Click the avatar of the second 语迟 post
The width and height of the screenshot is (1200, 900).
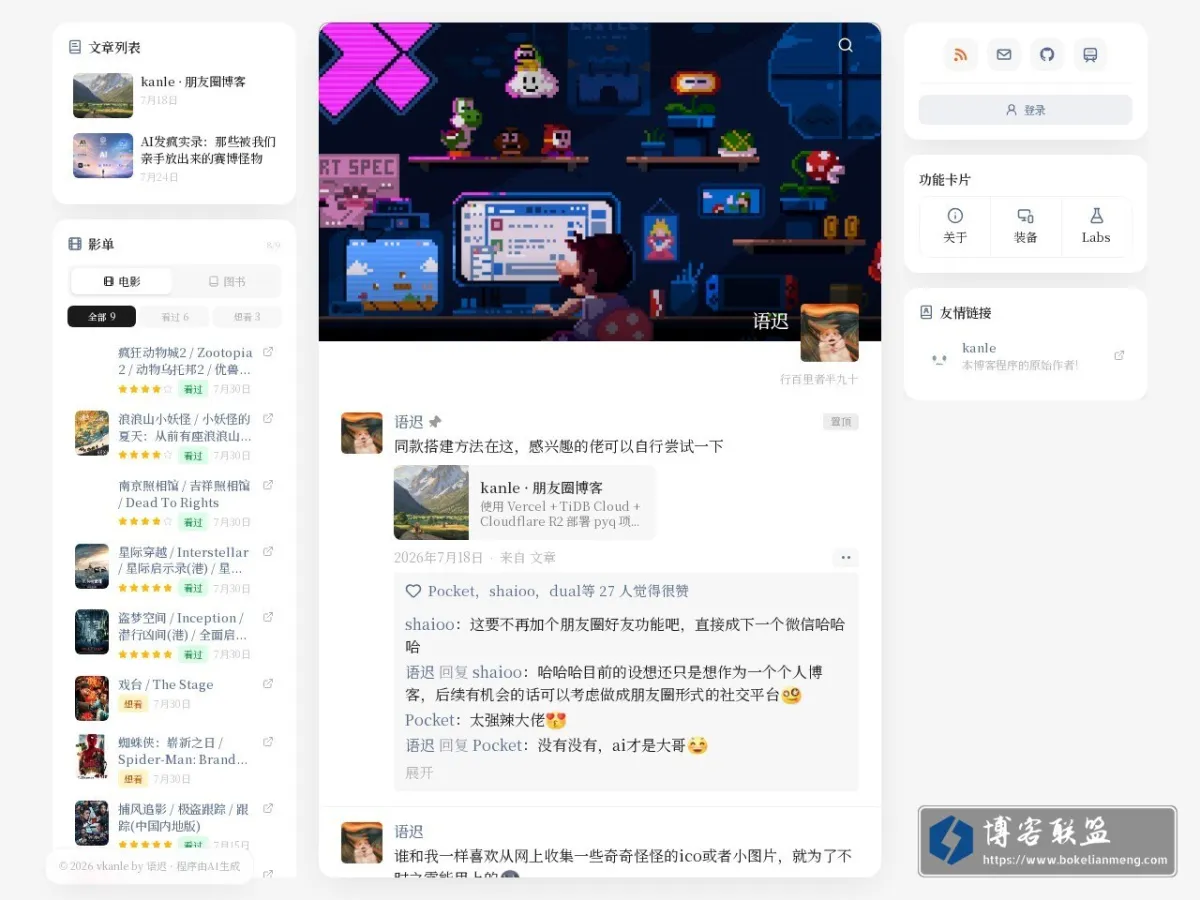coord(362,843)
